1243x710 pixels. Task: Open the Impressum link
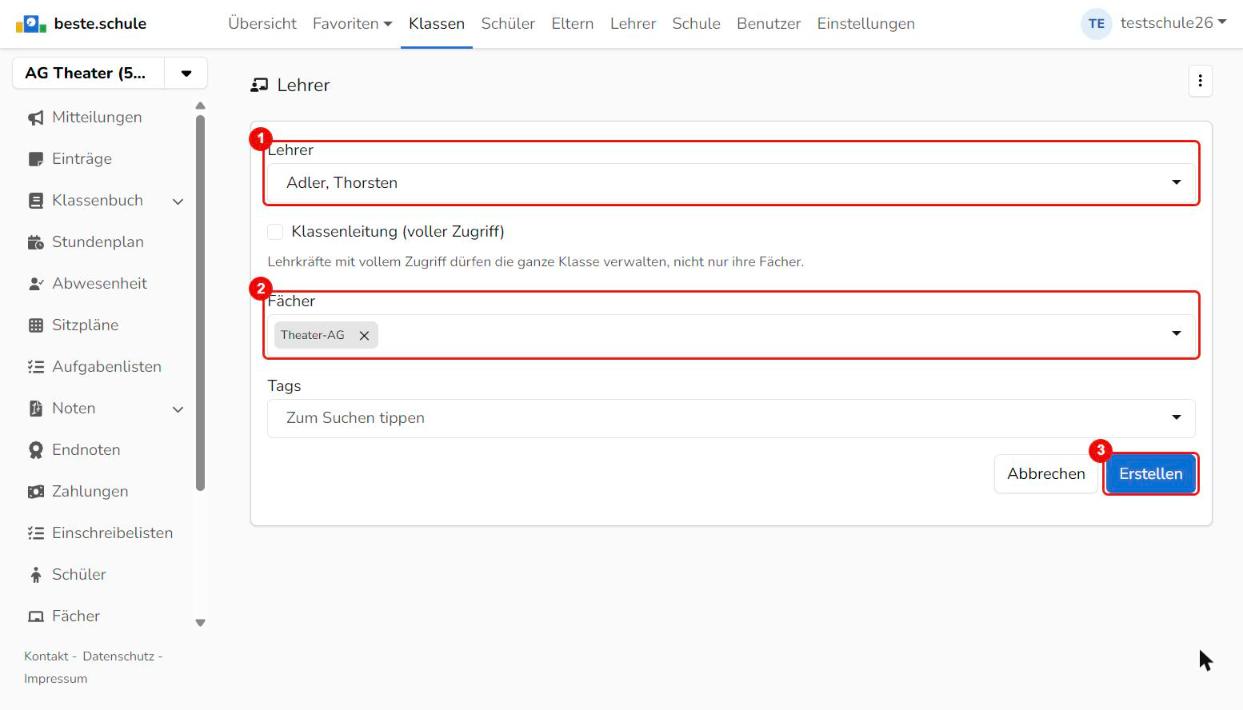(x=55, y=679)
